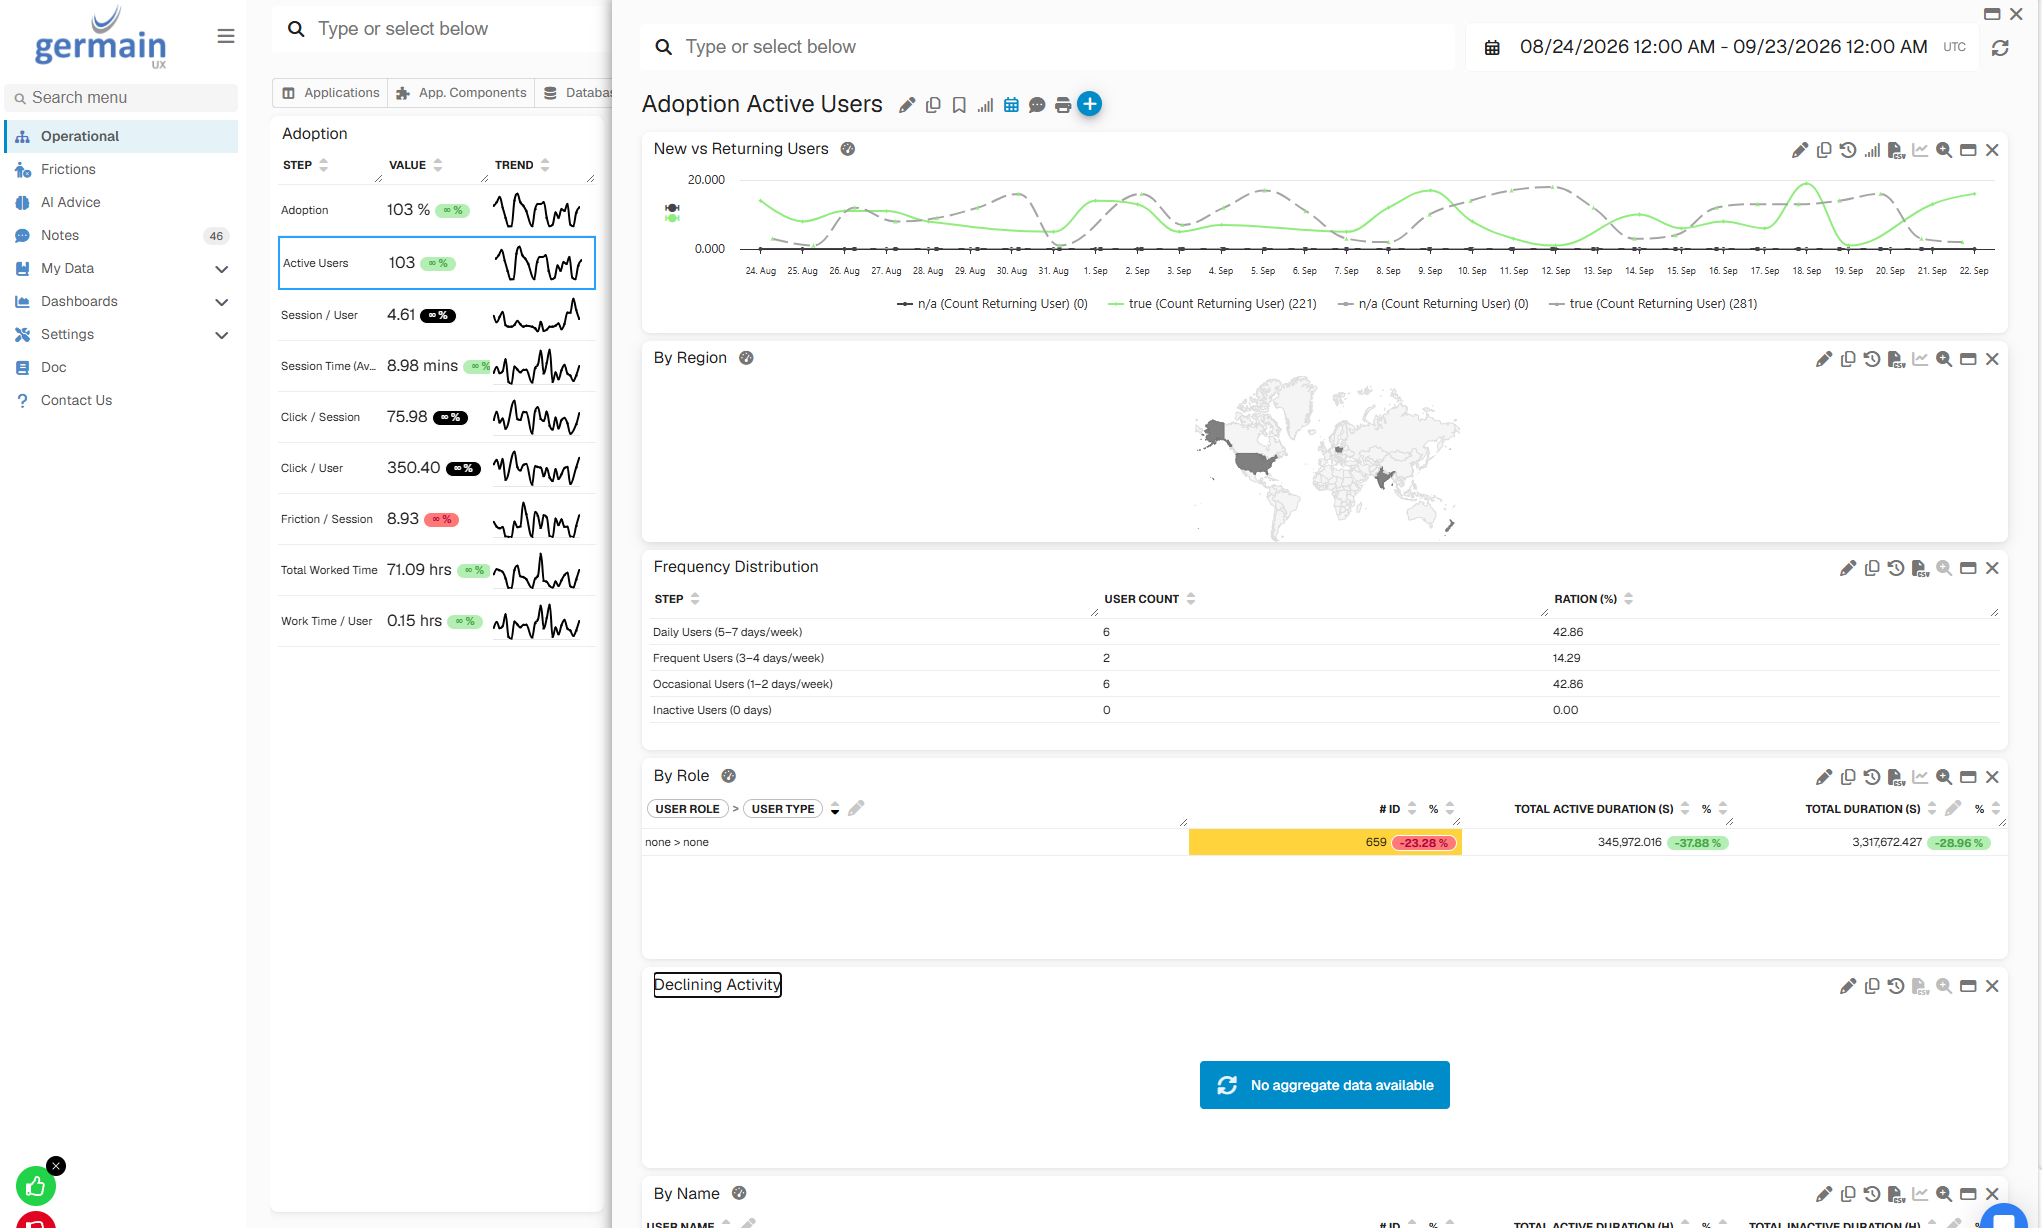Image resolution: width=2042 pixels, height=1228 pixels.
Task: Open the App. Components tab
Action: pos(461,93)
